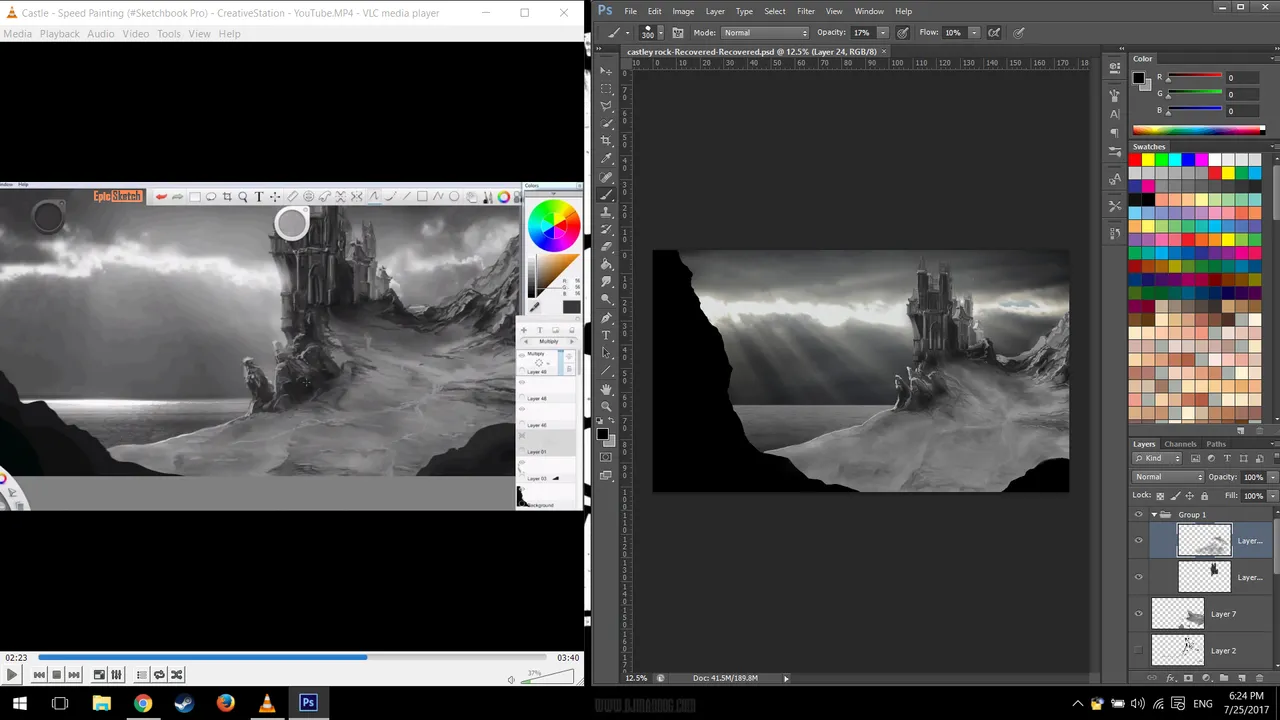
Task: Switch to the Paths tab
Action: pos(1216,444)
